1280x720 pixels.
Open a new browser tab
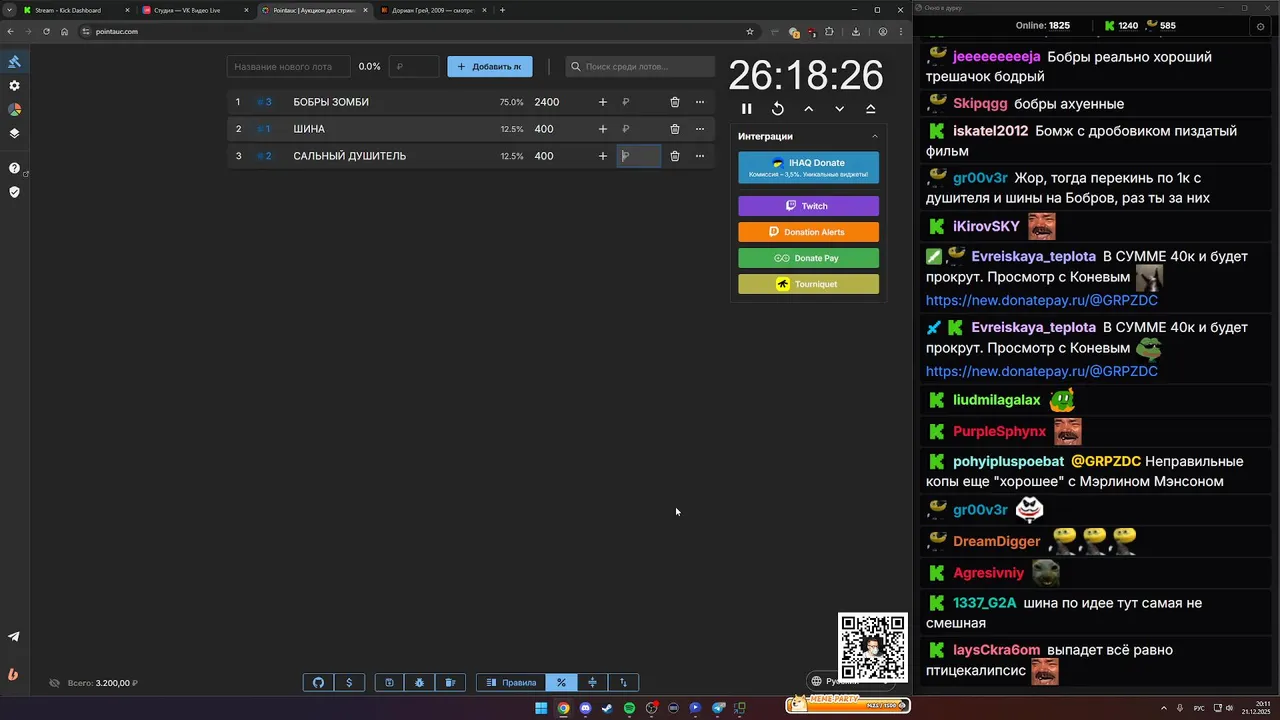pyautogui.click(x=502, y=10)
